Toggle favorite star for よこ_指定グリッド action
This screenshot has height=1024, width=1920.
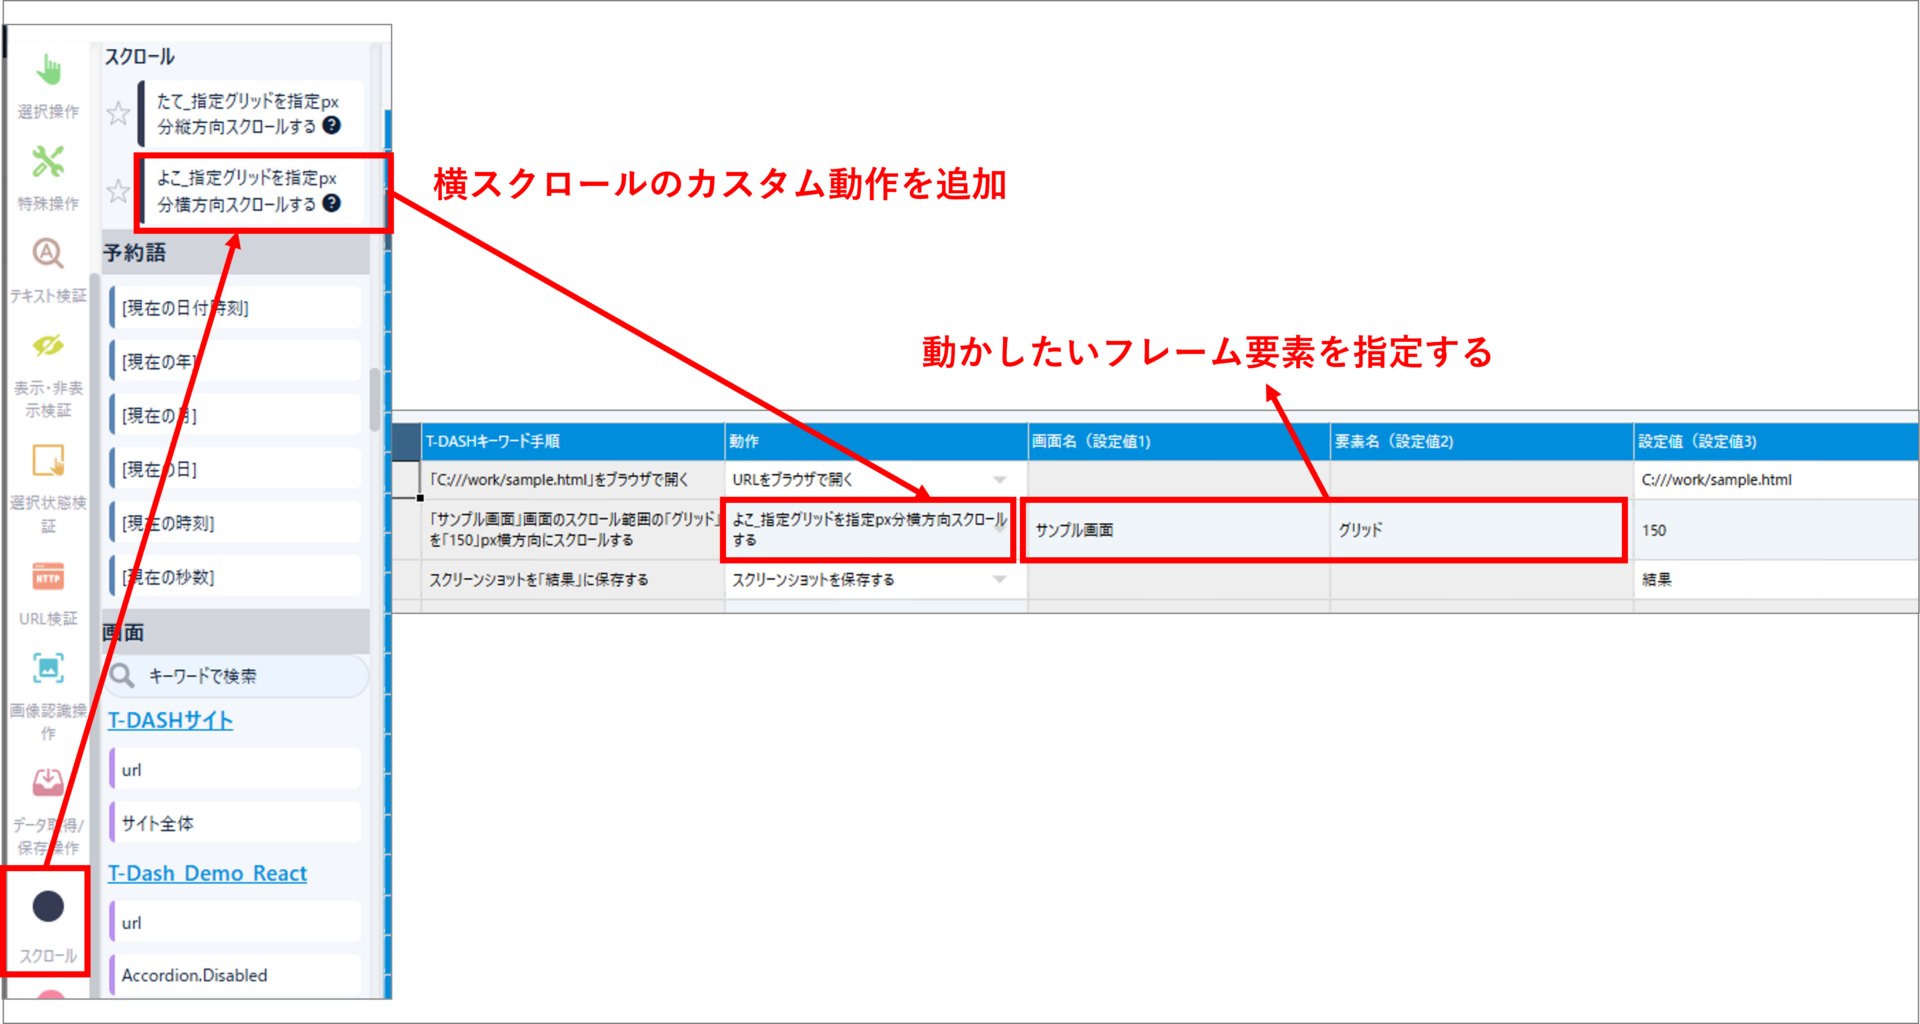118,191
